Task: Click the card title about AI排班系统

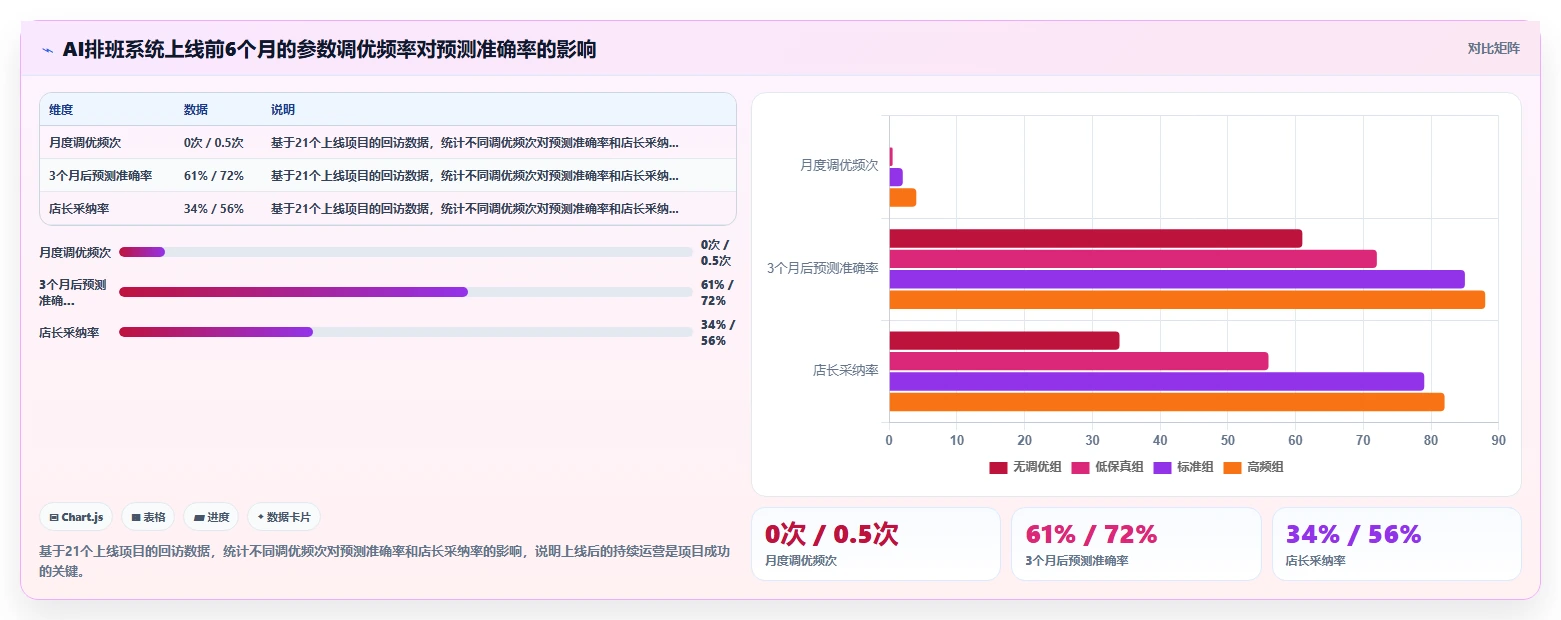Action: [329, 49]
